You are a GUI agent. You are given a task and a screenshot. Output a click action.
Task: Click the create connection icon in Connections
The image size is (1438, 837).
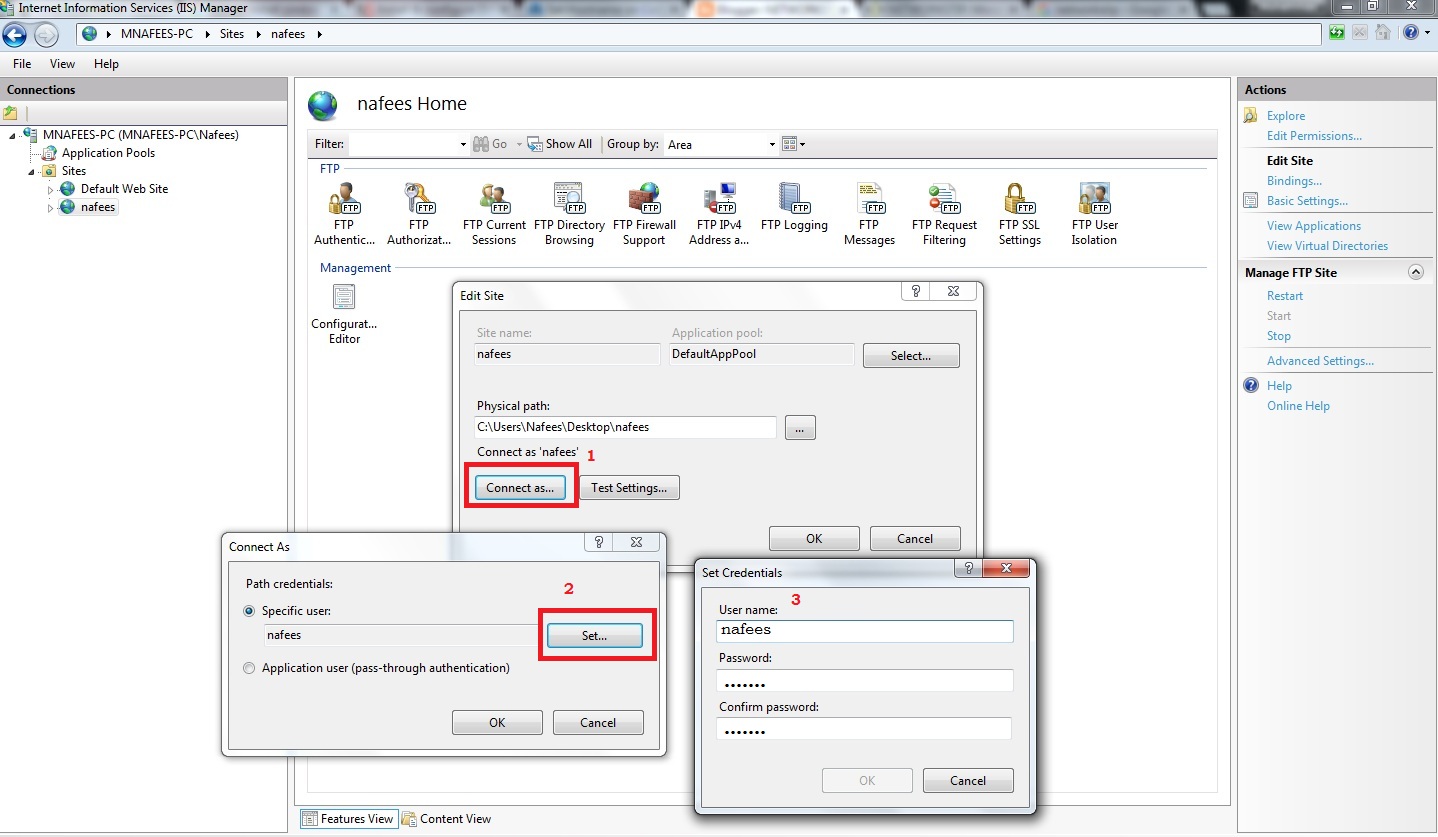point(11,113)
